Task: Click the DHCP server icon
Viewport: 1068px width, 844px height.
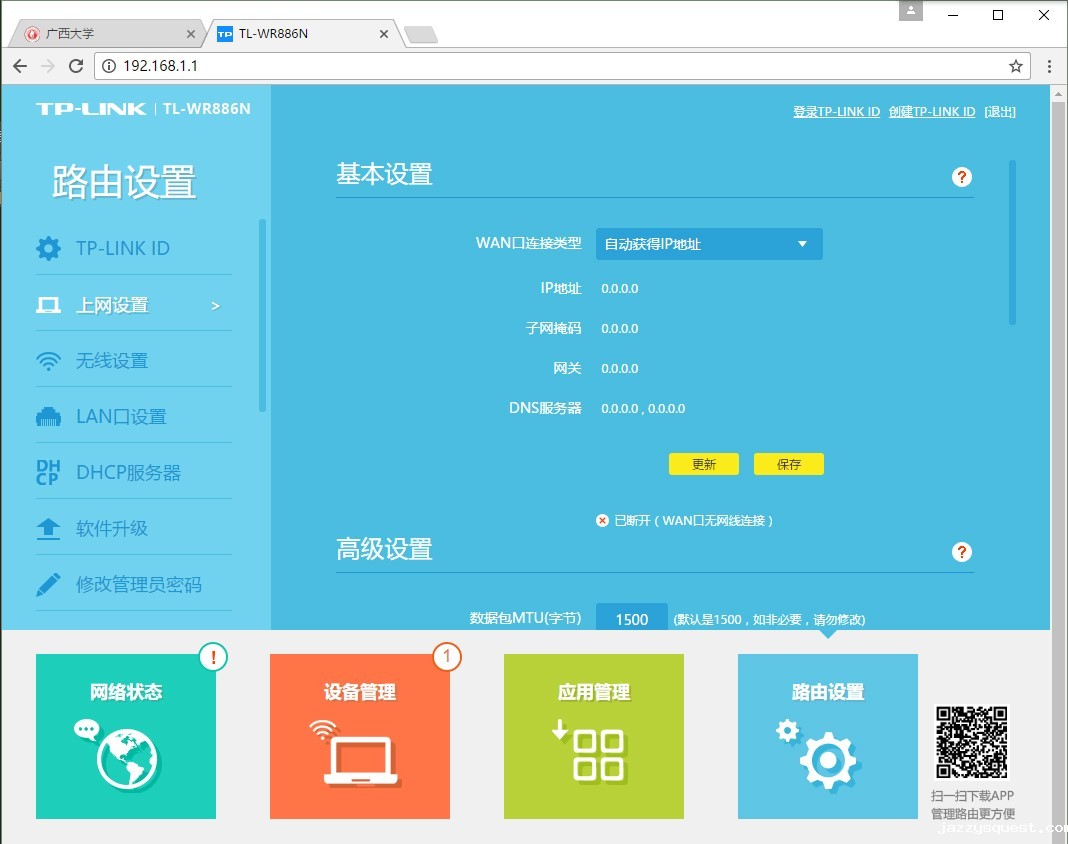Action: 48,473
